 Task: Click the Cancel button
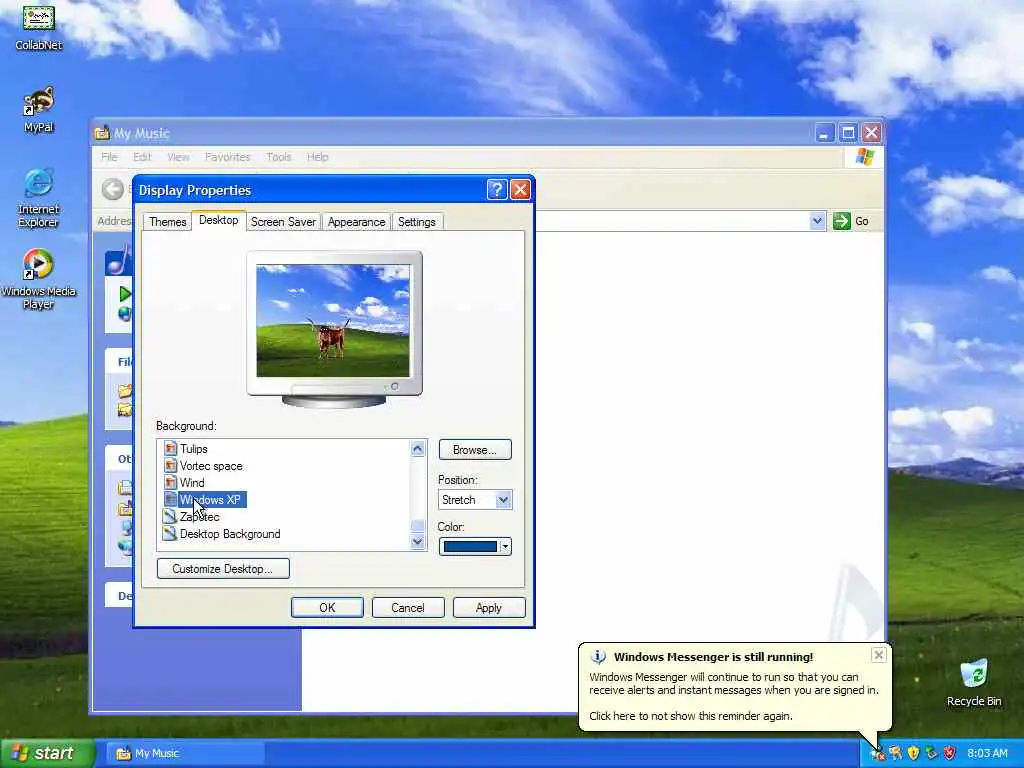pos(408,607)
